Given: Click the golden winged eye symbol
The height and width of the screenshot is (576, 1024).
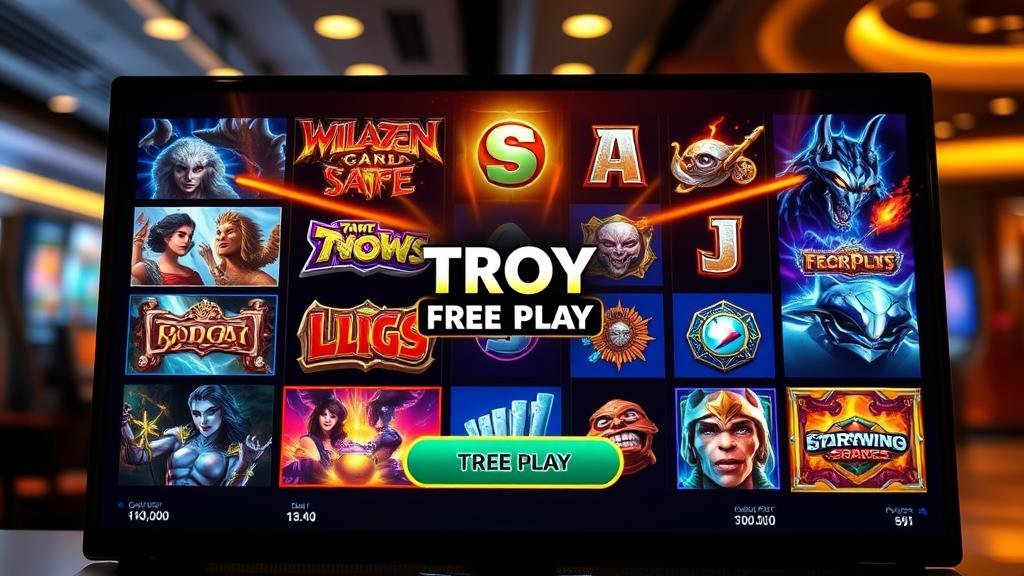Looking at the screenshot, I should pyautogui.click(x=717, y=158).
